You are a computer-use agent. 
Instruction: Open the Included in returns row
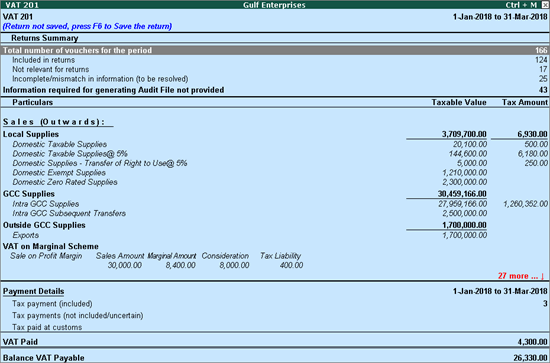pyautogui.click(x=275, y=60)
